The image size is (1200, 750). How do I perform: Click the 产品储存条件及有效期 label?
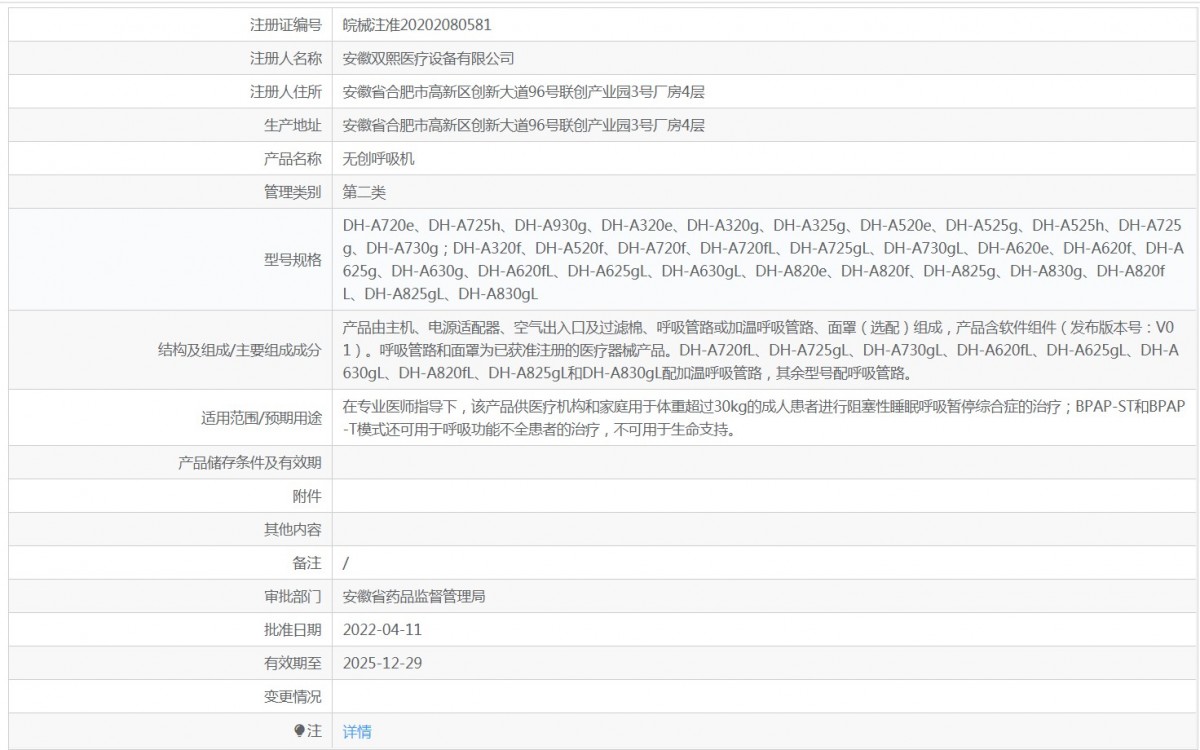(x=250, y=463)
